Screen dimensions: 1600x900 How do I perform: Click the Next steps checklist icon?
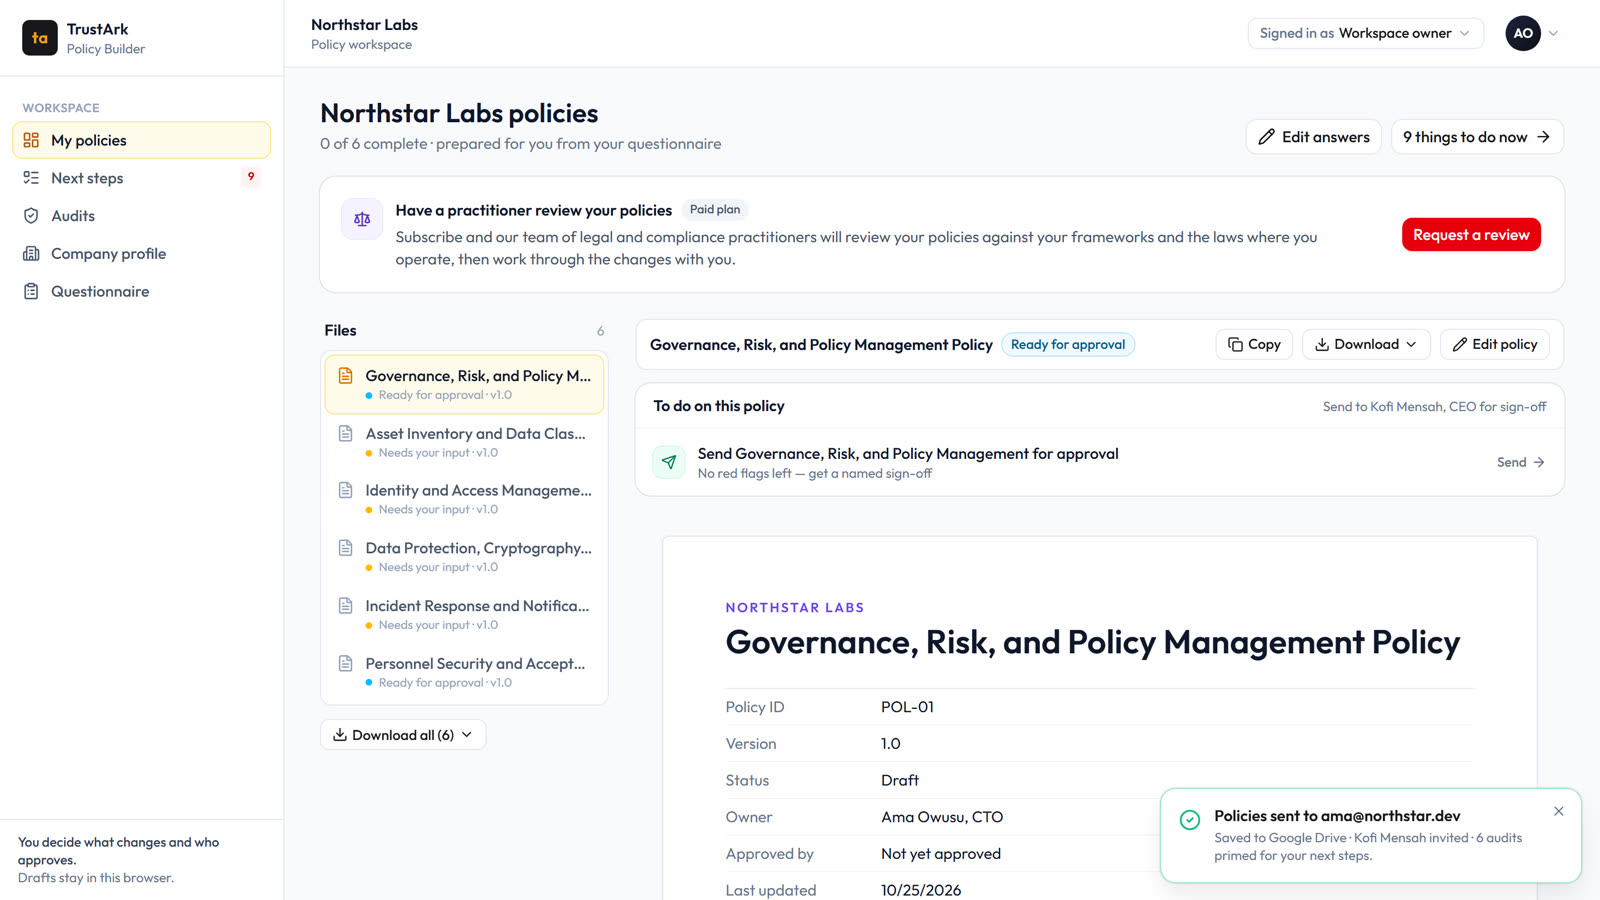pos(31,178)
